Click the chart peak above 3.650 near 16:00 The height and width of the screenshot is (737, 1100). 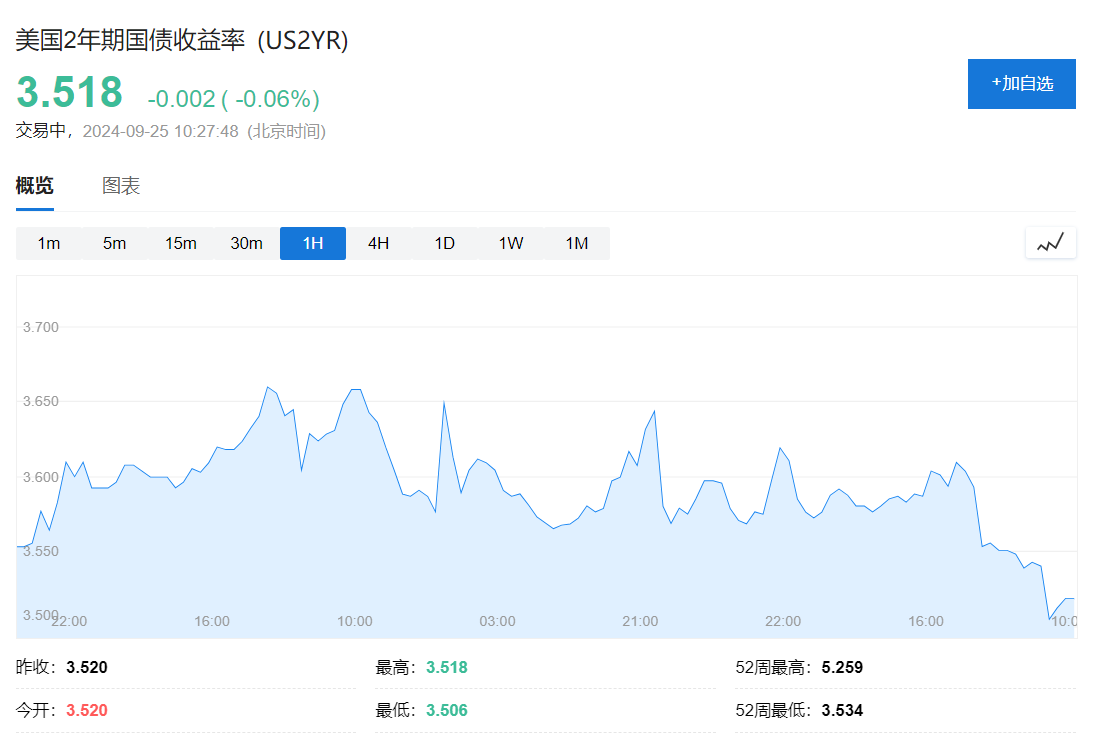point(268,387)
